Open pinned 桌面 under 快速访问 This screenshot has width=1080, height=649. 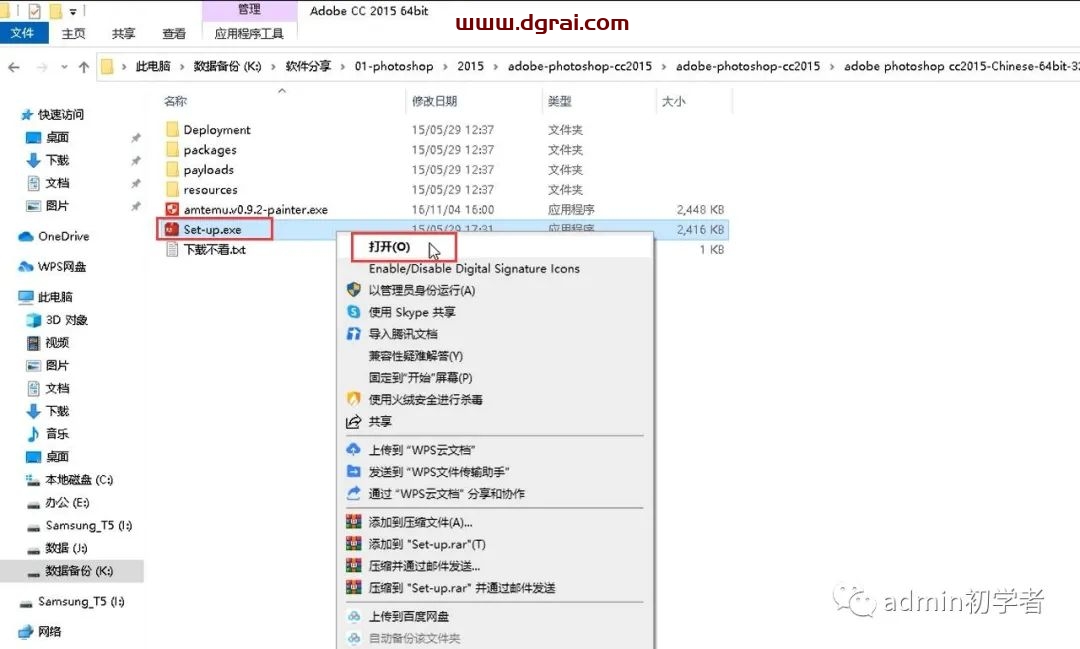[x=56, y=137]
